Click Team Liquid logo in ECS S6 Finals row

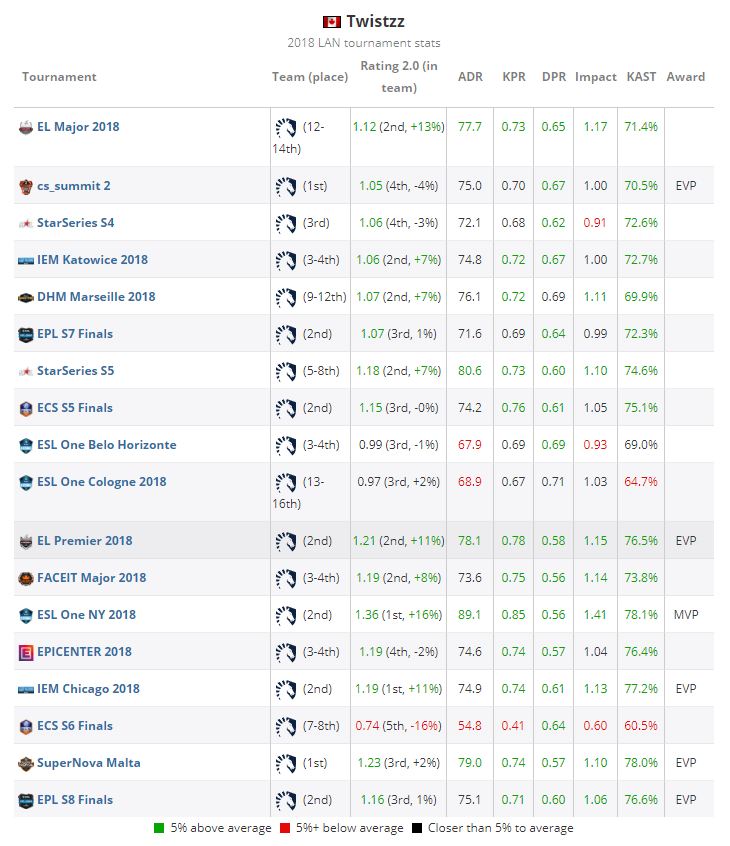[x=286, y=727]
